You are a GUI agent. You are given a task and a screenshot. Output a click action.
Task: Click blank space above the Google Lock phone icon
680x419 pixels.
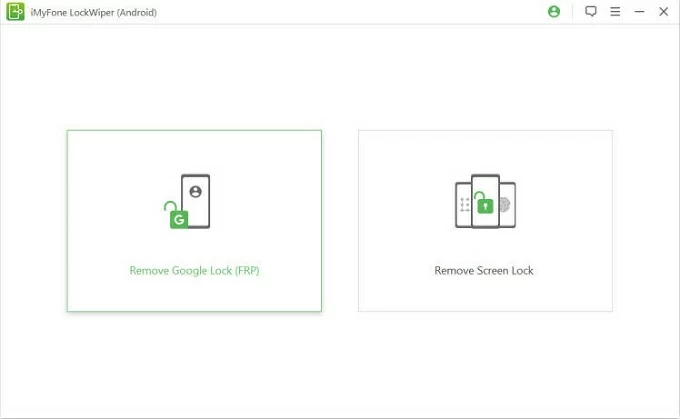point(194,152)
